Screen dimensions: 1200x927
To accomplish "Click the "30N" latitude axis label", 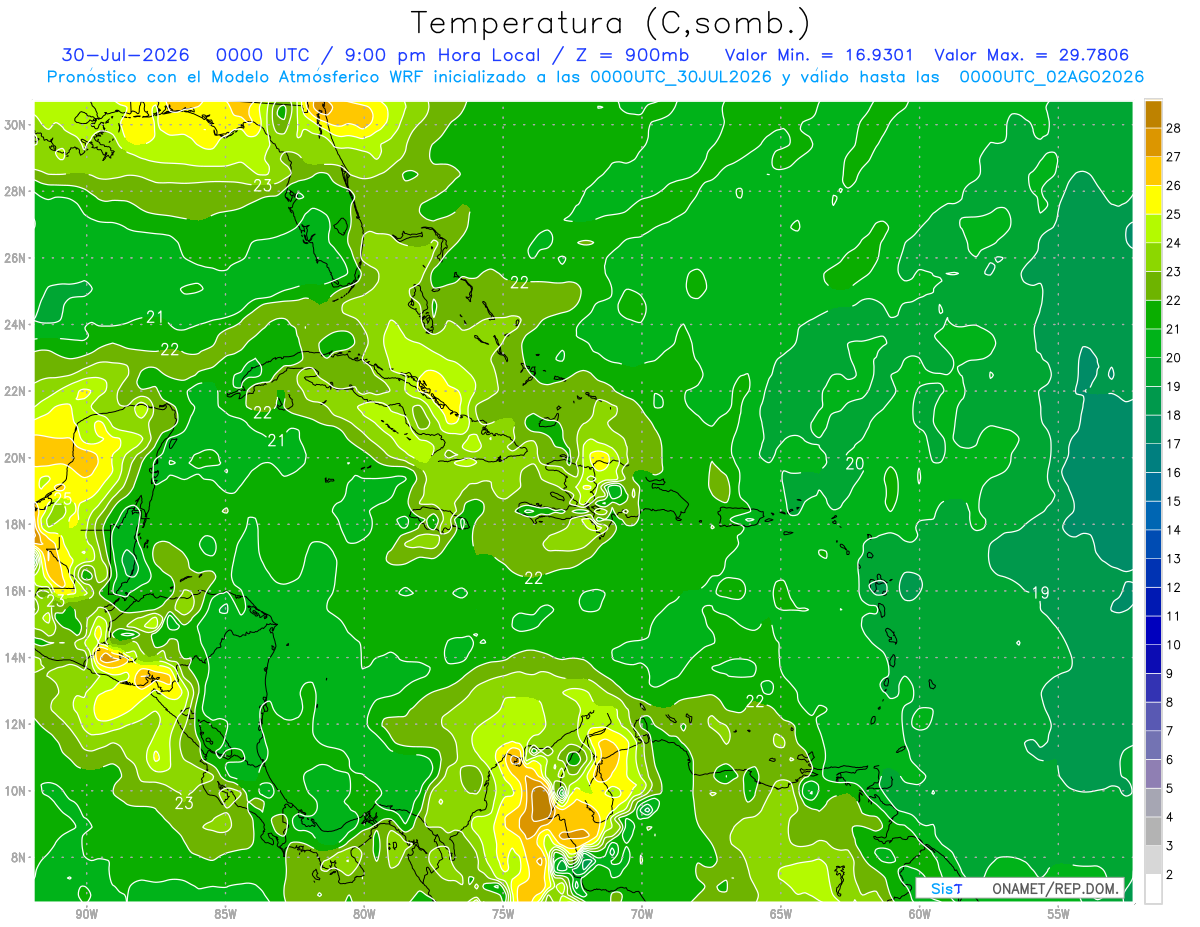I will (17, 125).
